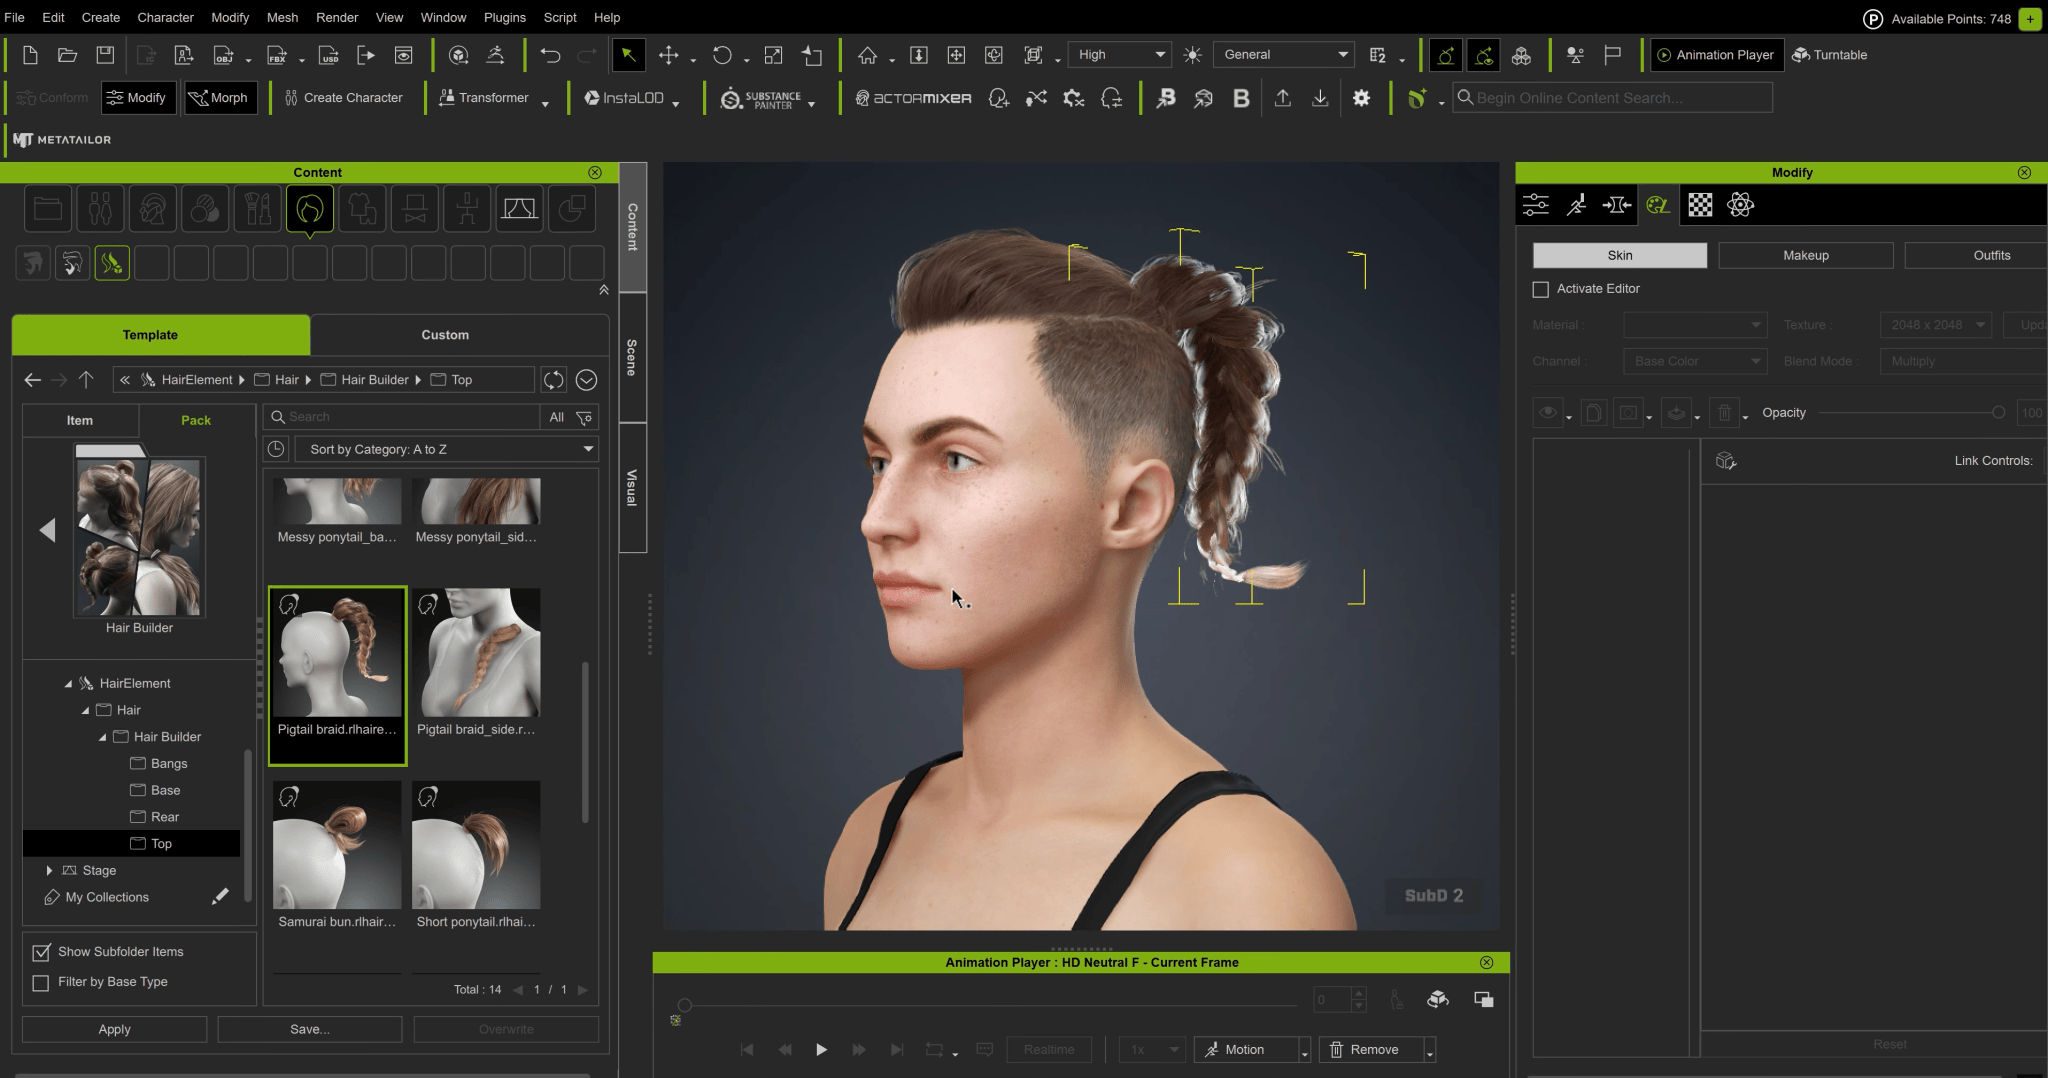Select the Texture checkerboard tab in Modify
Image resolution: width=2048 pixels, height=1078 pixels.
(1700, 205)
